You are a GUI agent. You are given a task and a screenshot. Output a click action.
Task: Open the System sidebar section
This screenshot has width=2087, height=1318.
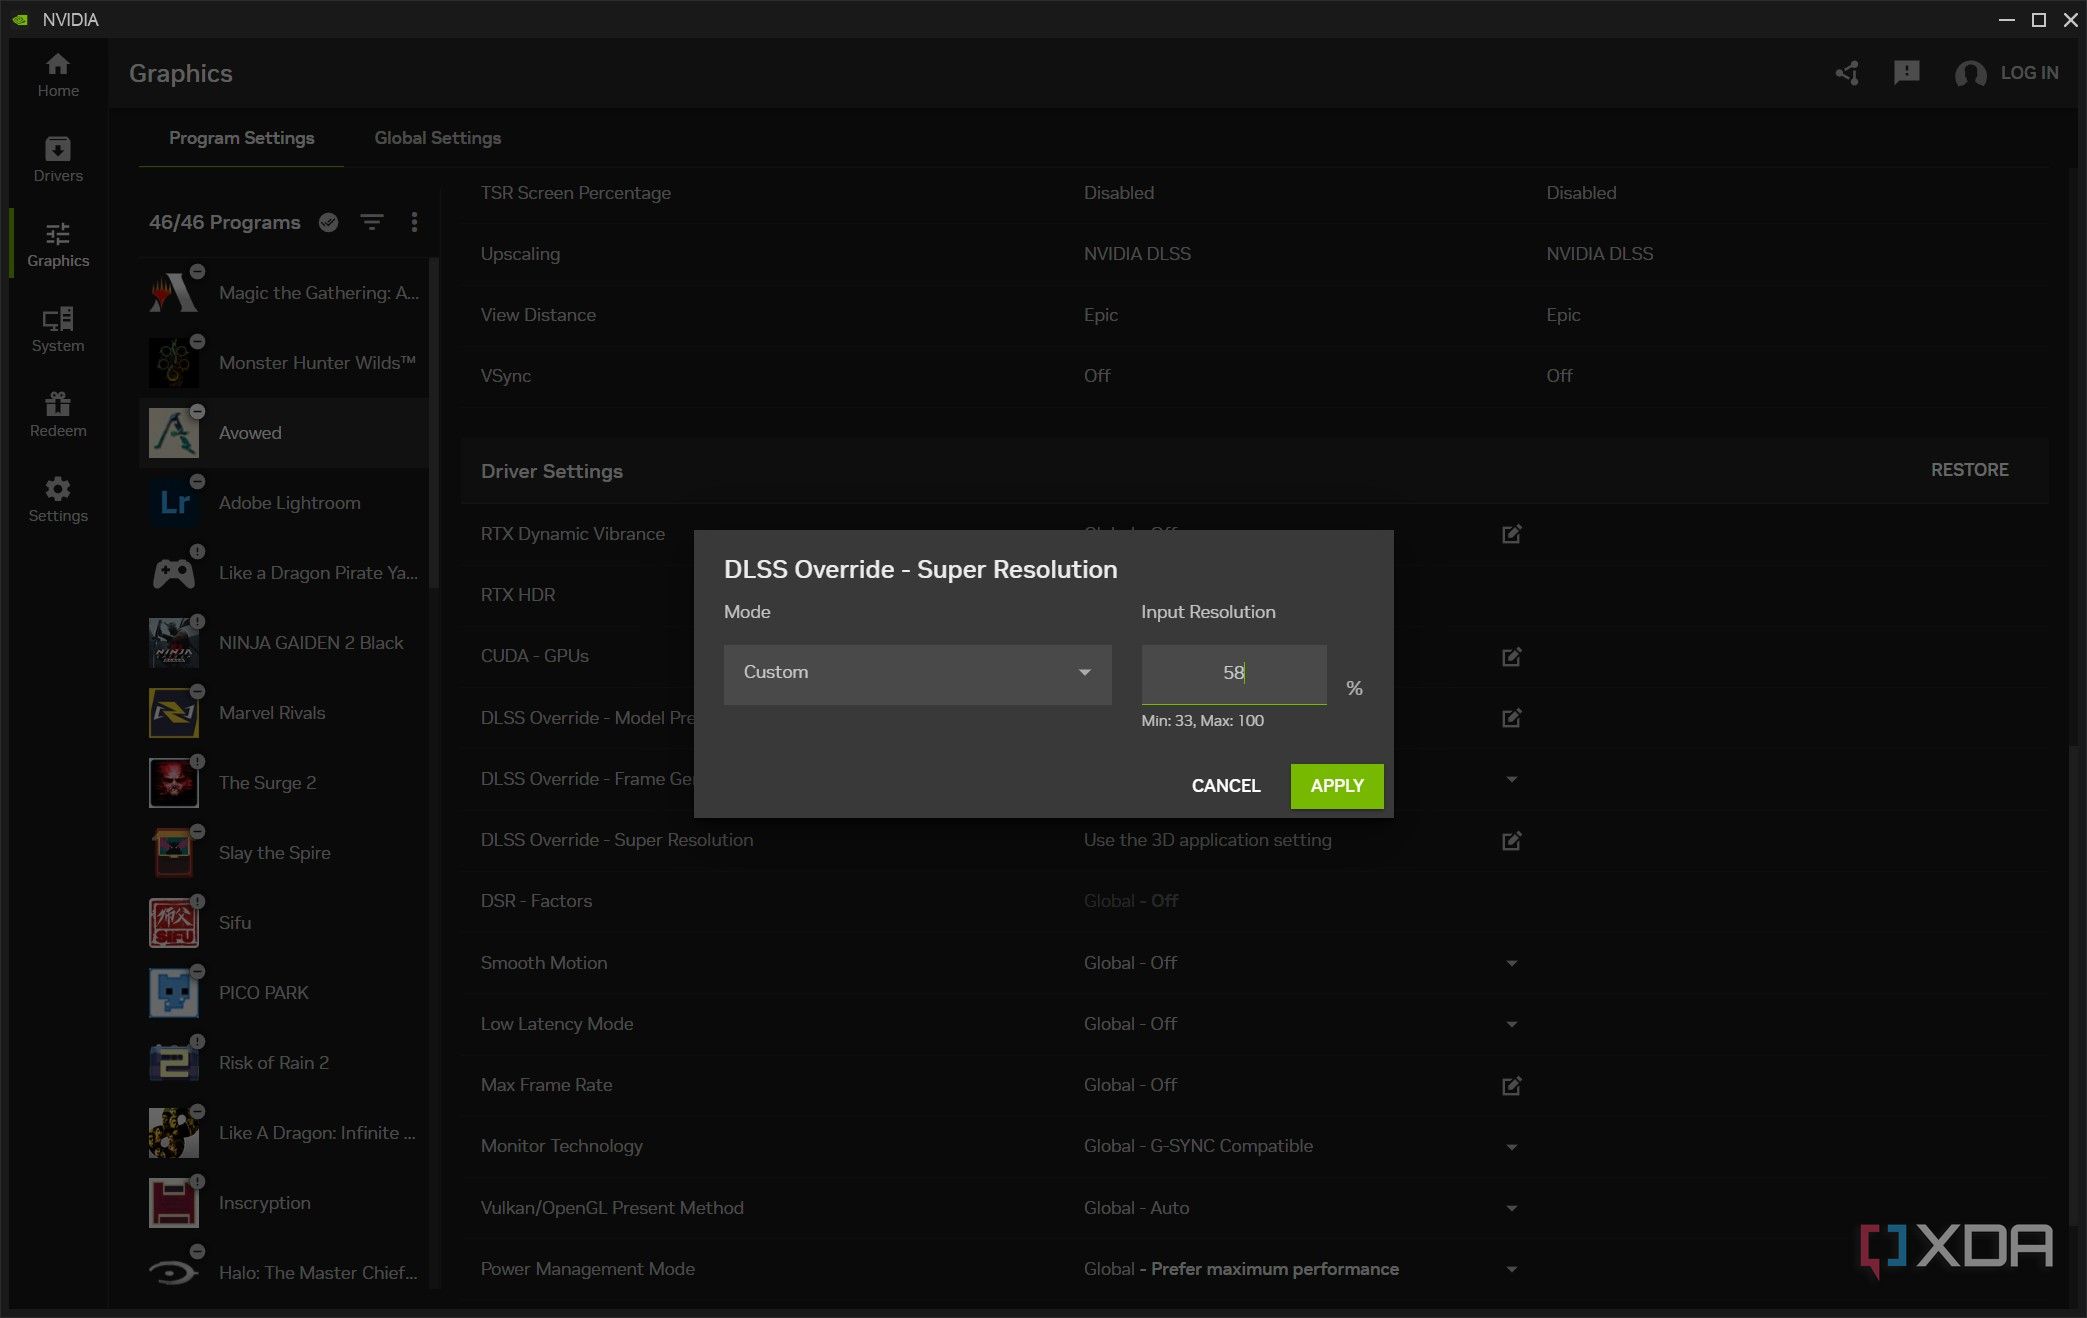click(58, 330)
